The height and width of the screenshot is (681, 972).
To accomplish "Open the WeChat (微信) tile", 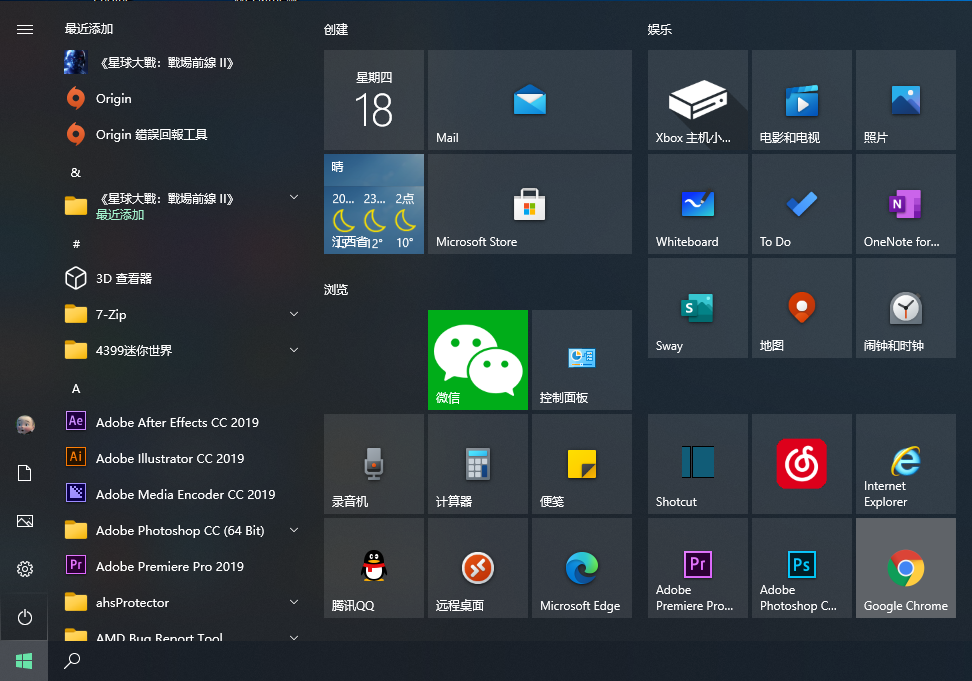I will (x=477, y=359).
